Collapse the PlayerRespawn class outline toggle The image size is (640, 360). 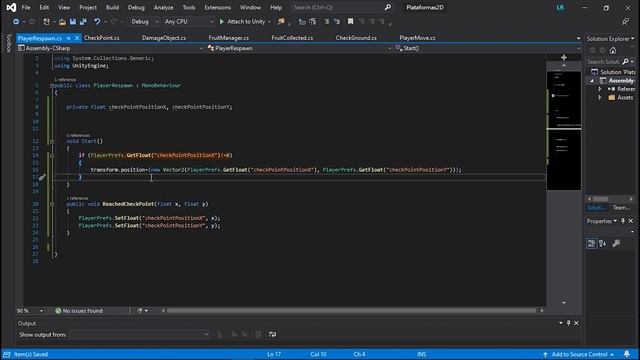click(52, 86)
